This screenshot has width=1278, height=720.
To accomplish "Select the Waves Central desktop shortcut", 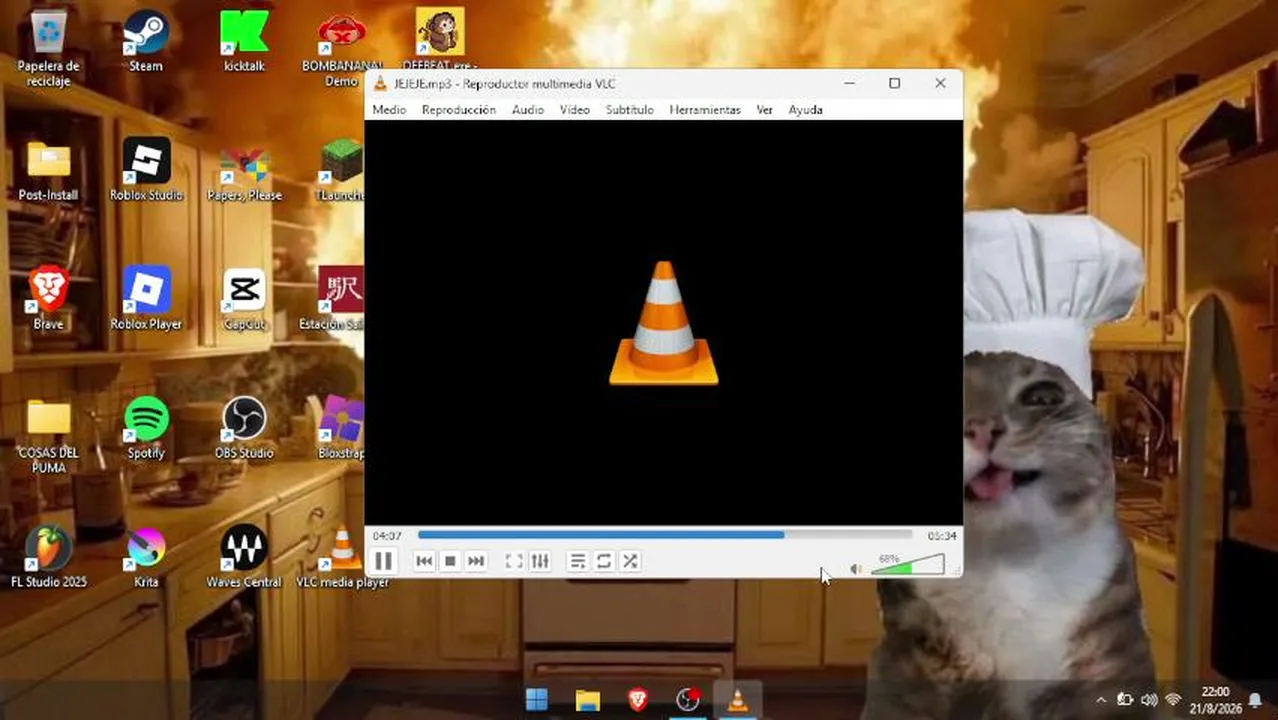I will [x=244, y=558].
